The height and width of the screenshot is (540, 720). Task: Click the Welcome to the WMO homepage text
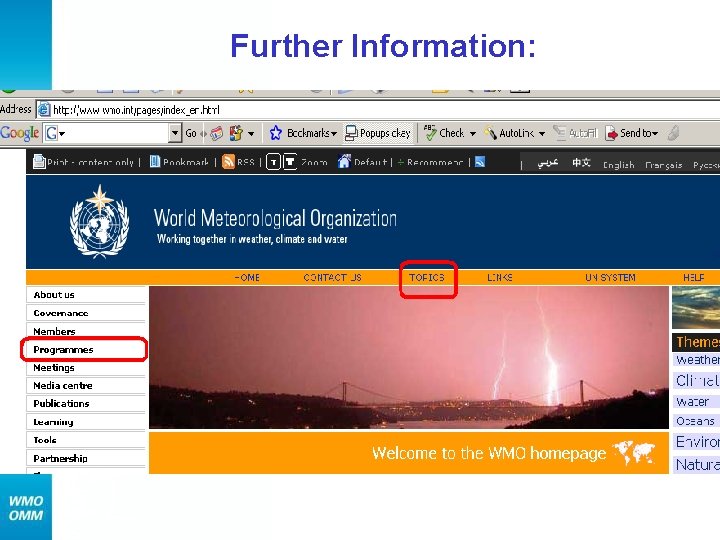pyautogui.click(x=489, y=453)
